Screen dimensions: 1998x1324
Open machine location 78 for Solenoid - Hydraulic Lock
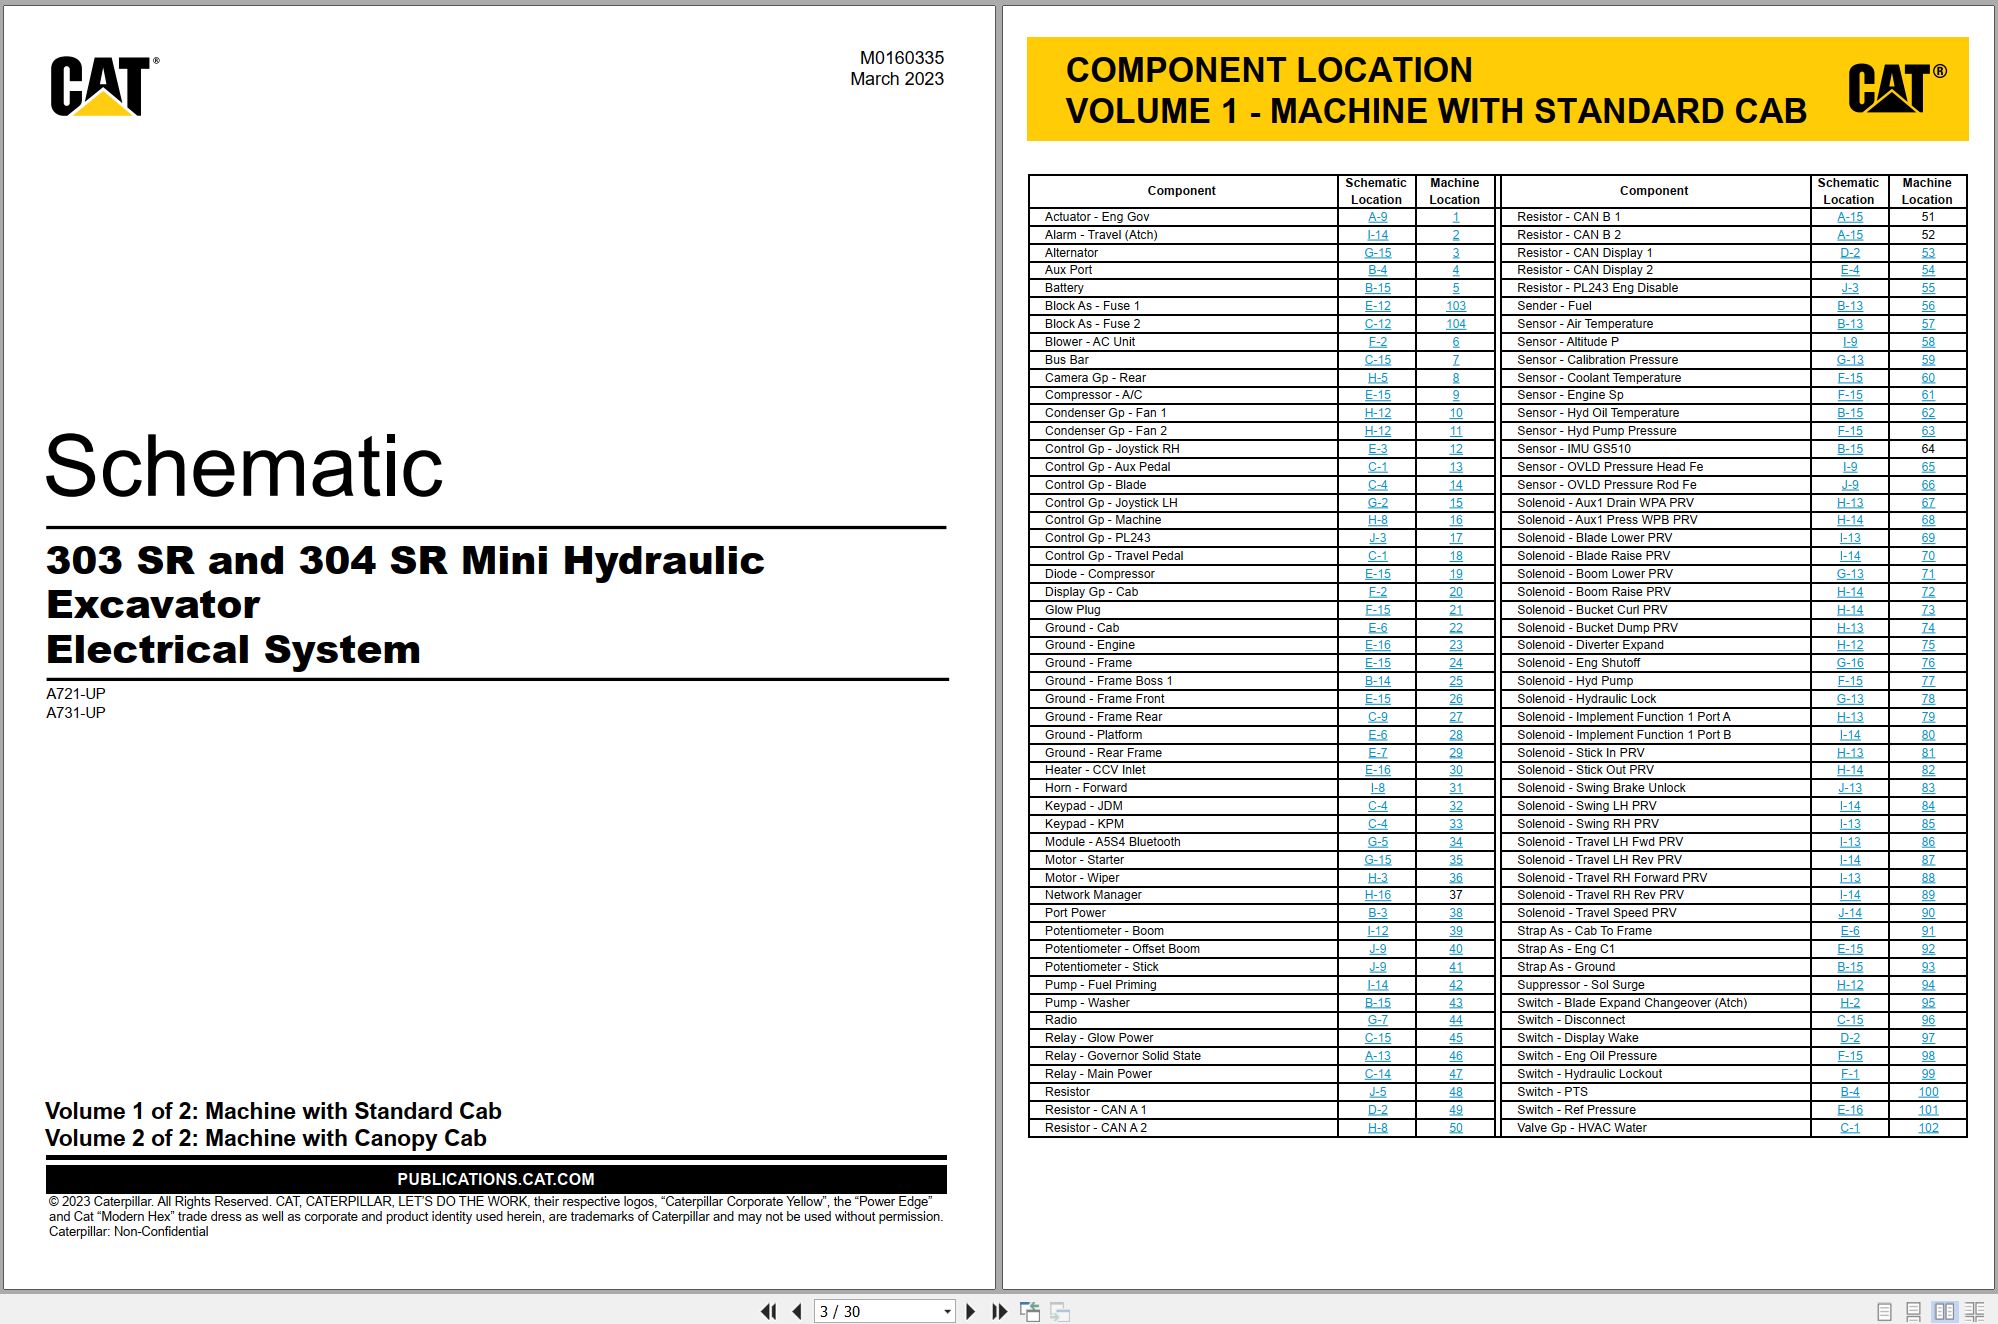point(1928,699)
